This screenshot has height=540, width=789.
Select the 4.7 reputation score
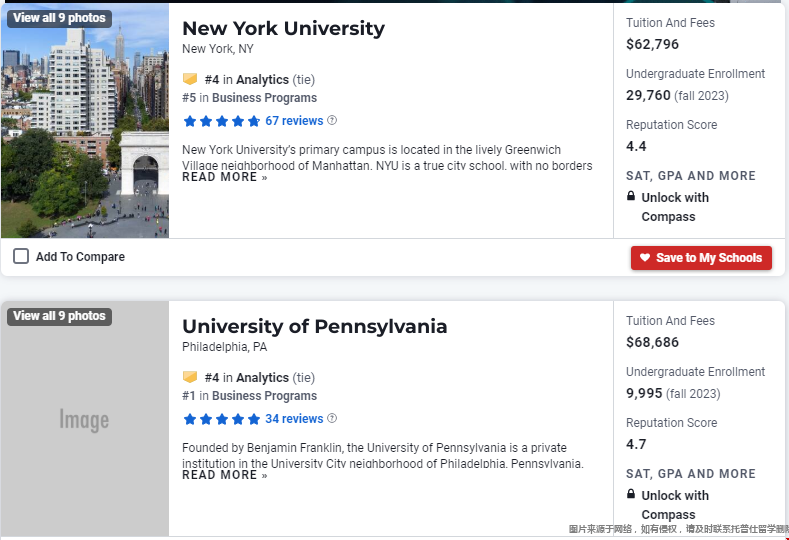coord(636,444)
